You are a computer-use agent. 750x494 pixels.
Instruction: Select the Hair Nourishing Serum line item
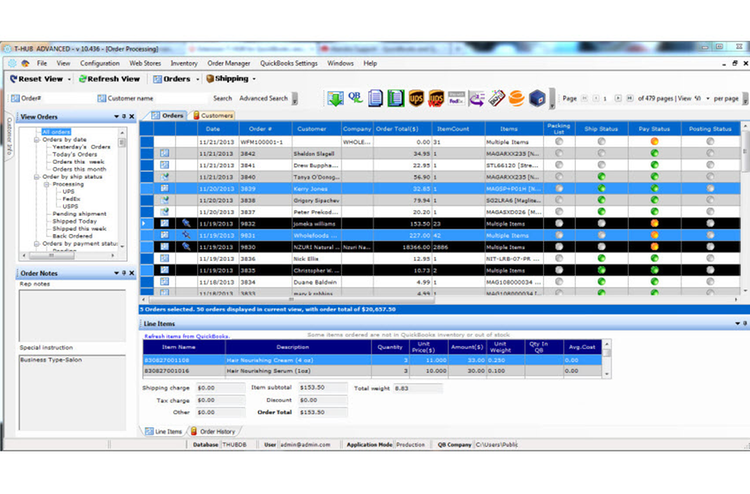click(x=372, y=371)
